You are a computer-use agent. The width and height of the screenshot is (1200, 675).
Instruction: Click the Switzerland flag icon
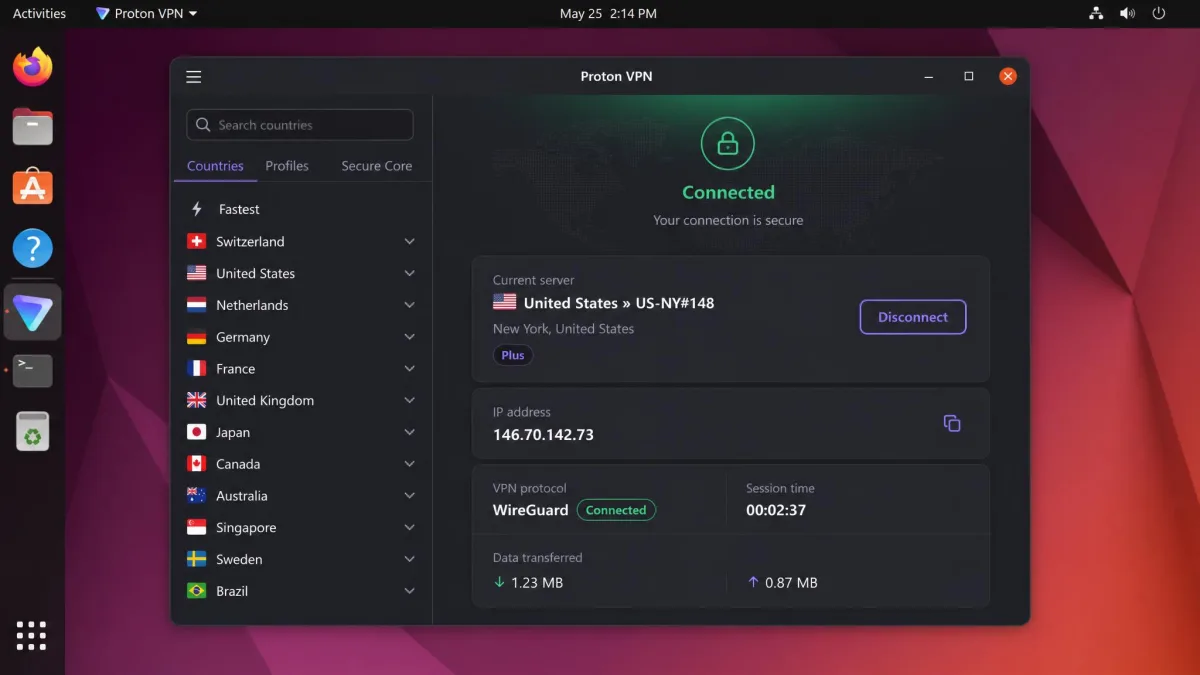point(197,241)
